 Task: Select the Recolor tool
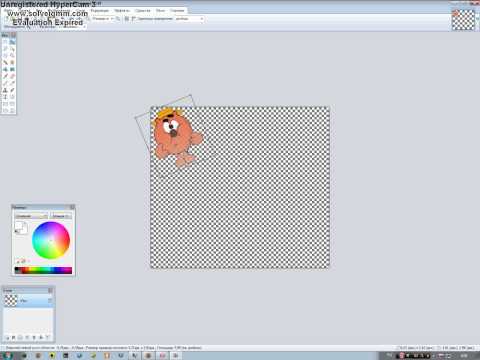pos(12,90)
